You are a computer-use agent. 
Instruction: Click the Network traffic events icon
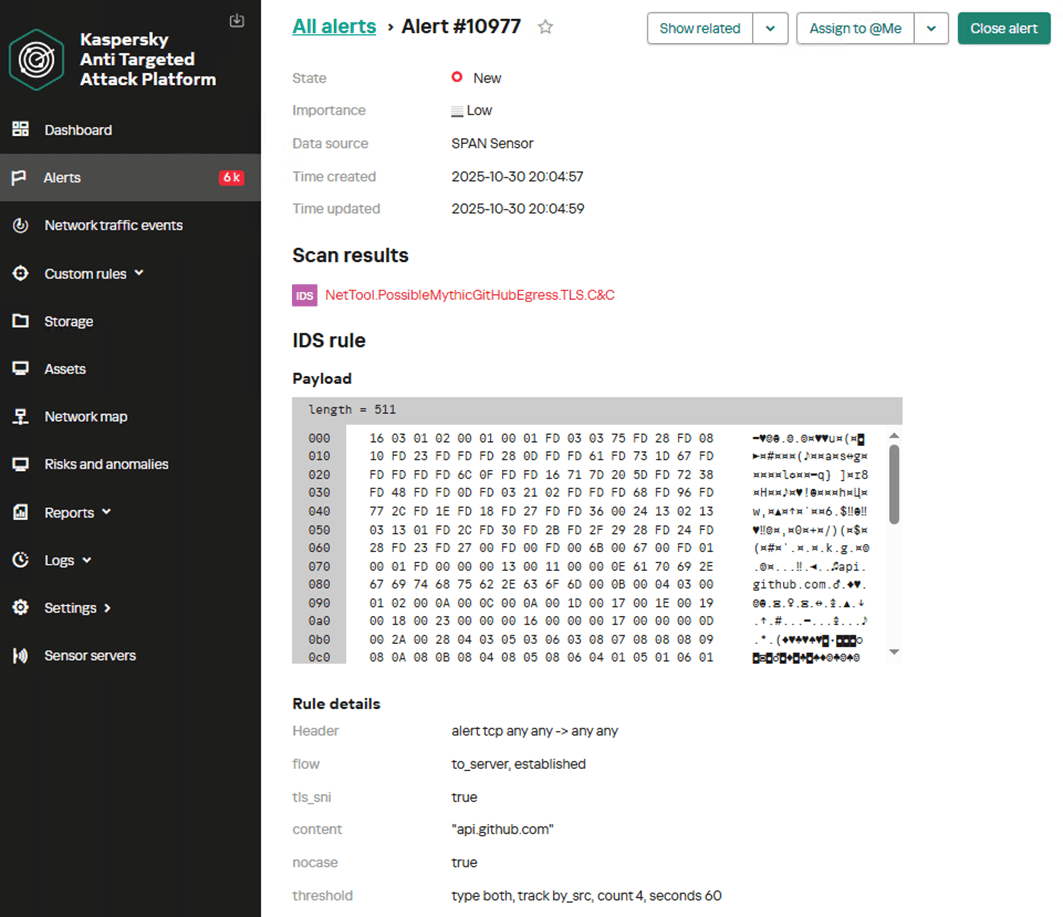pos(20,226)
